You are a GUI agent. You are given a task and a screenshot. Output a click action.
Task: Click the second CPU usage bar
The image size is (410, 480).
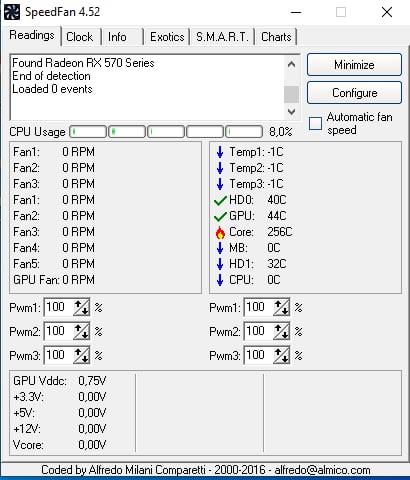pos(127,132)
